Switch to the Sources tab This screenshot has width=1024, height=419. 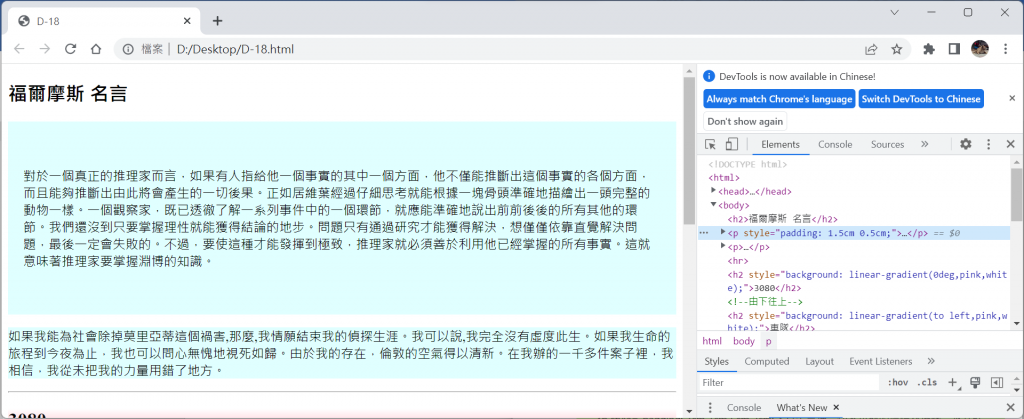point(888,144)
